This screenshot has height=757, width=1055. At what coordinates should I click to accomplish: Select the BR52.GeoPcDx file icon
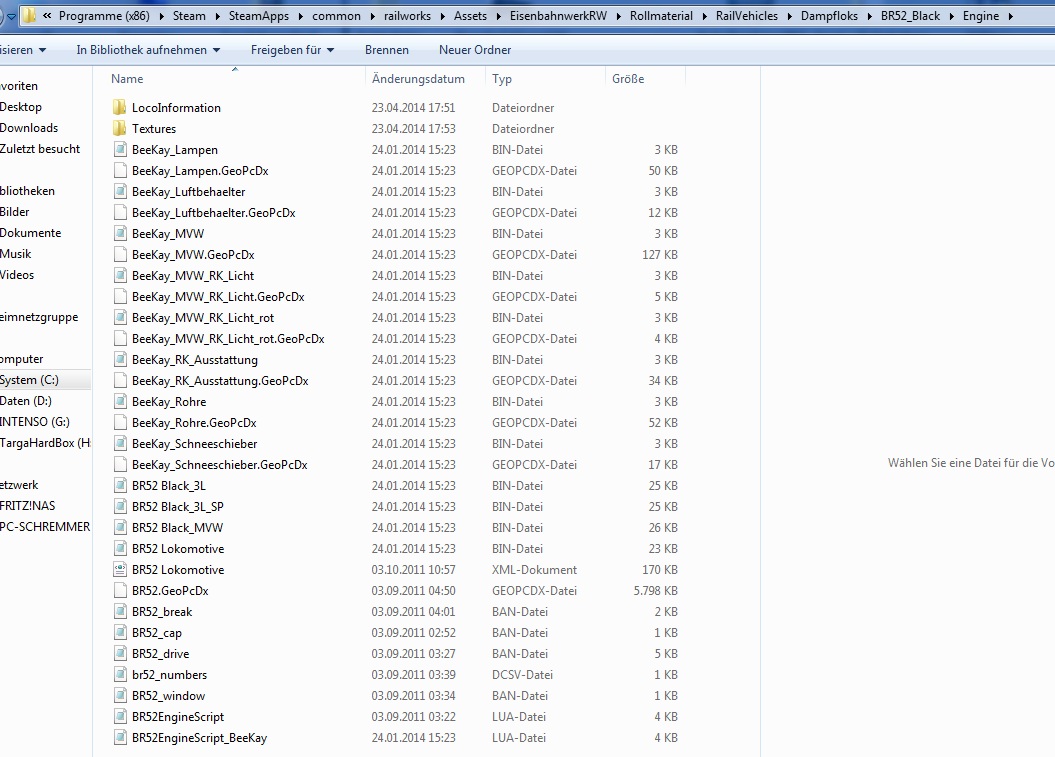point(120,591)
